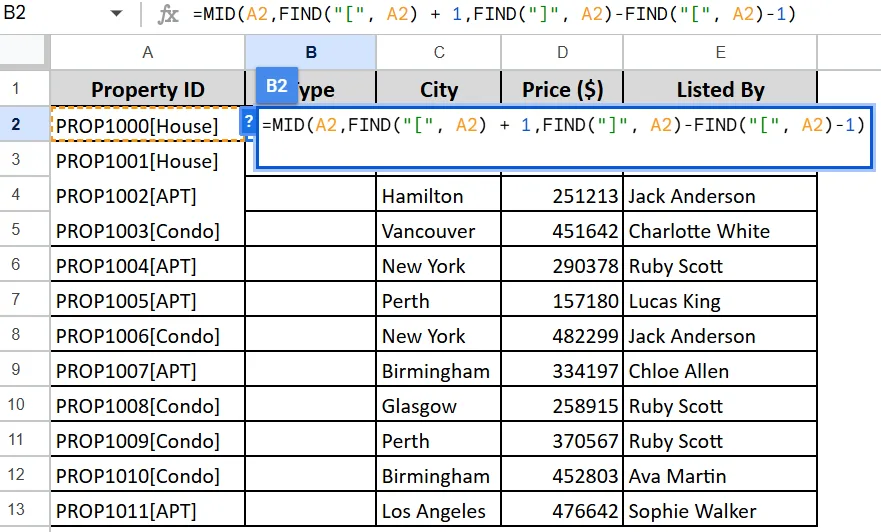Click the Lucas King cell
This screenshot has height=532, width=881.
[x=720, y=301]
